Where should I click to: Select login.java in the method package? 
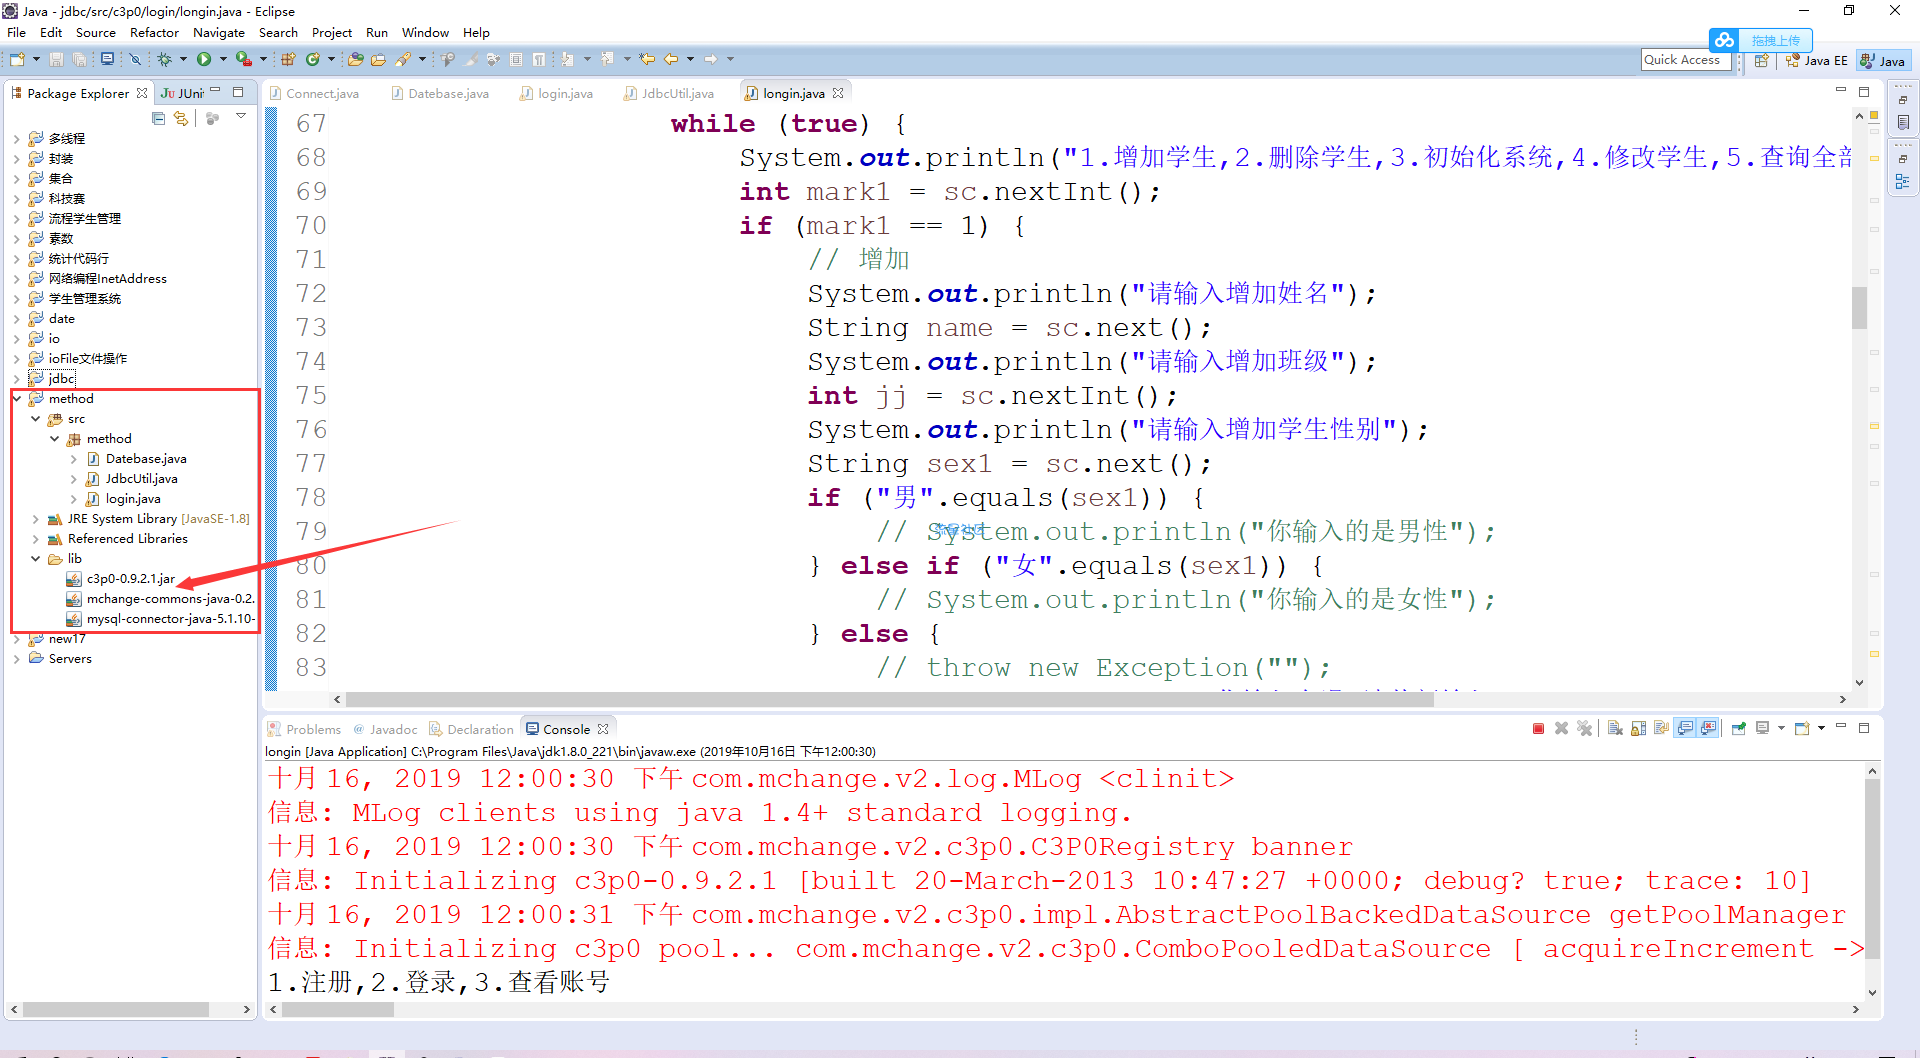(123, 499)
